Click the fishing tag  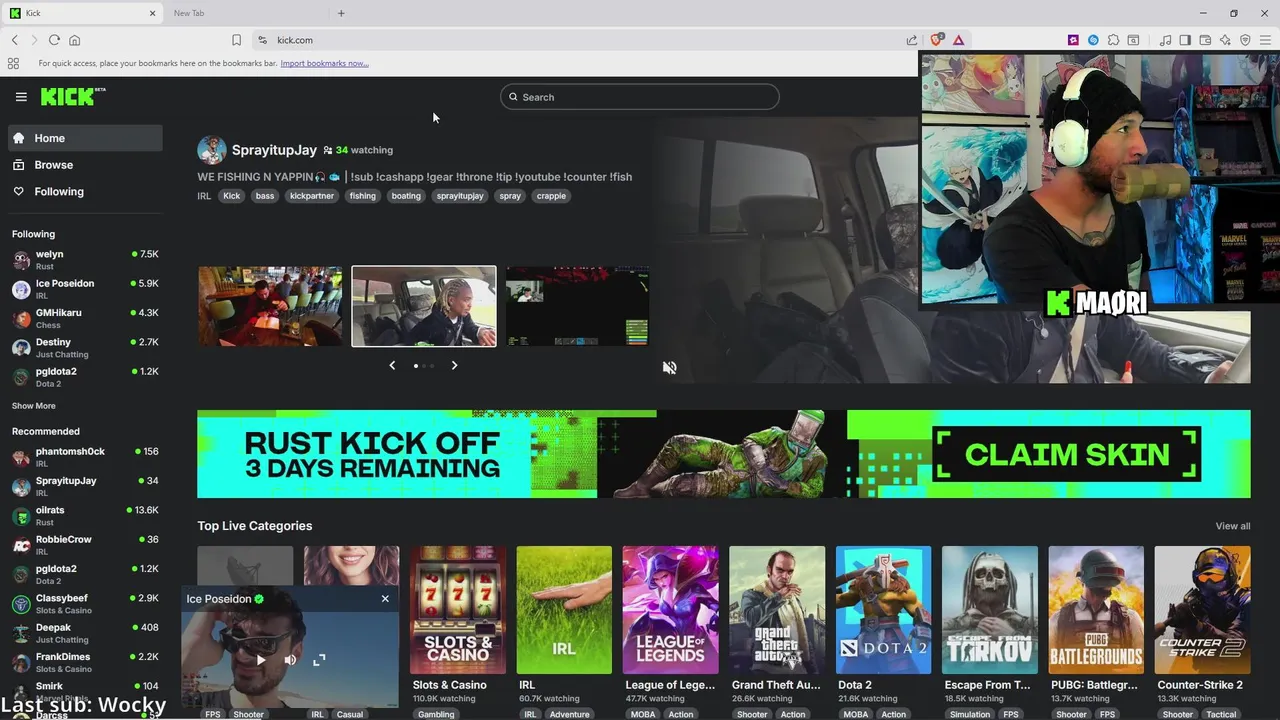(363, 196)
